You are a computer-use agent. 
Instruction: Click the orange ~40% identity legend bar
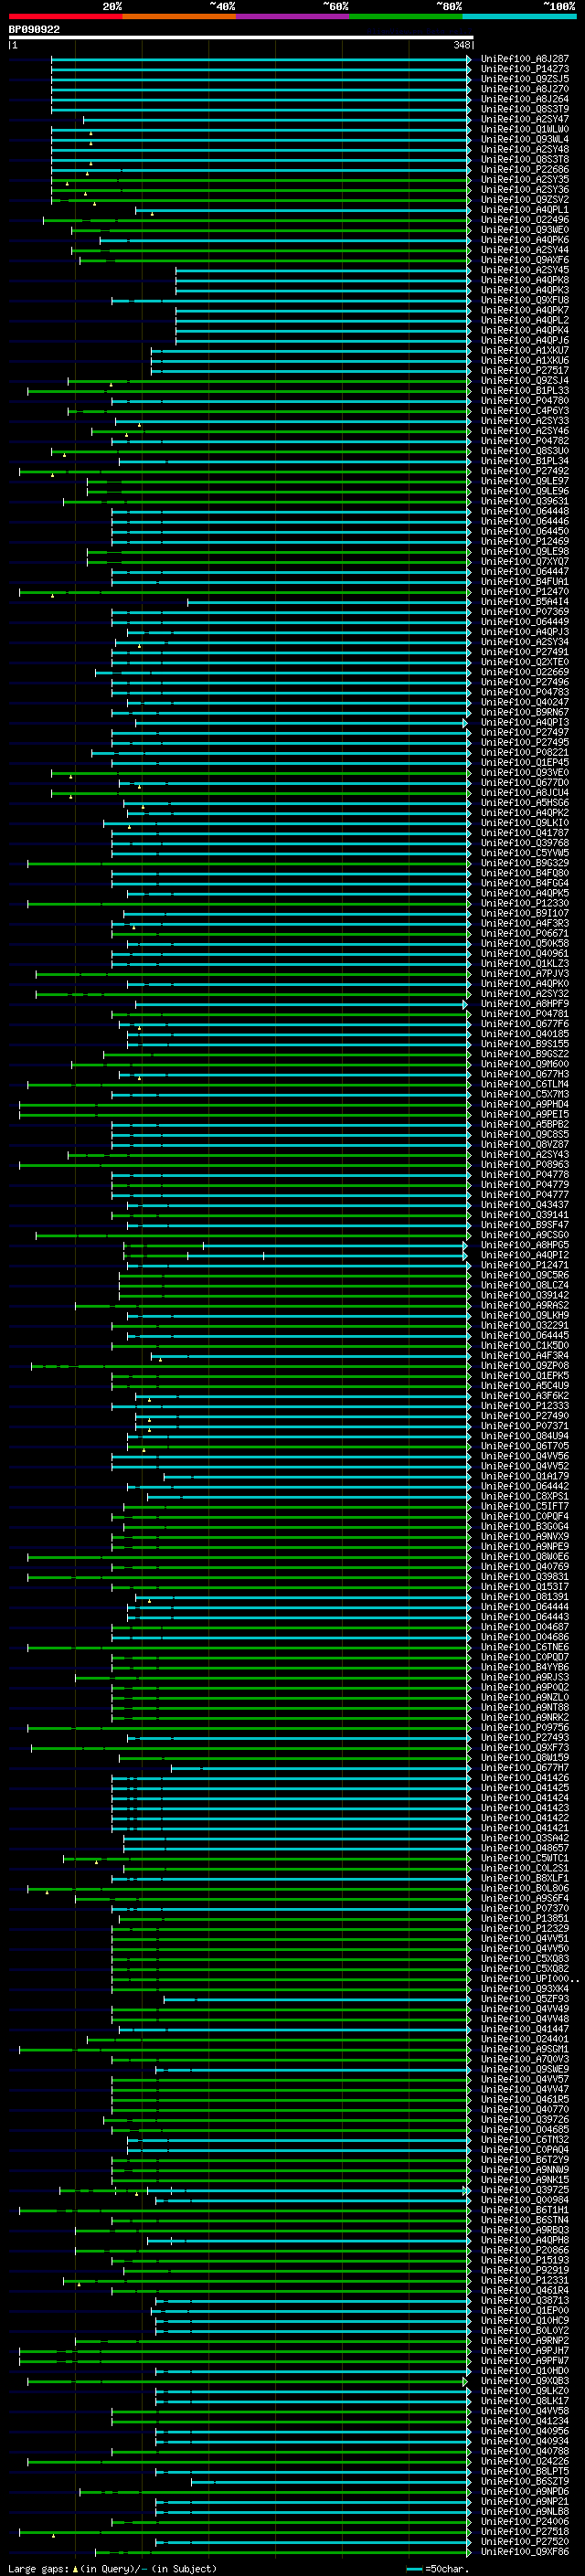coord(179,16)
